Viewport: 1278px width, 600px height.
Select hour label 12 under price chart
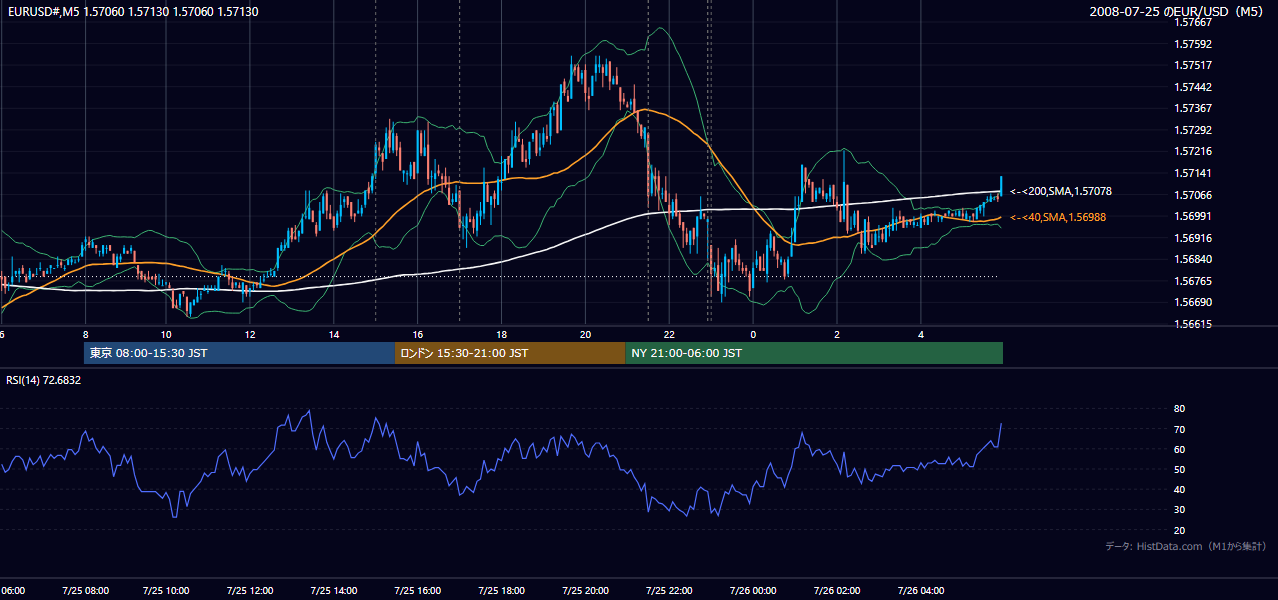click(x=250, y=335)
